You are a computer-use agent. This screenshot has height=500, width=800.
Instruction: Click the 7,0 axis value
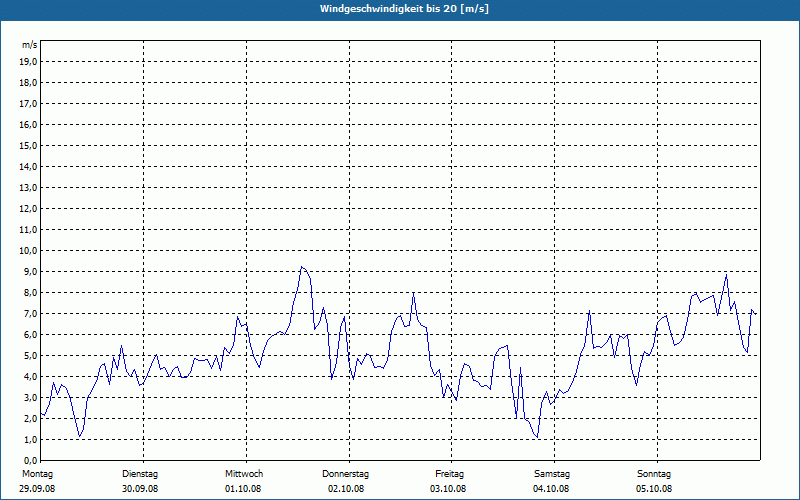[x=30, y=313]
